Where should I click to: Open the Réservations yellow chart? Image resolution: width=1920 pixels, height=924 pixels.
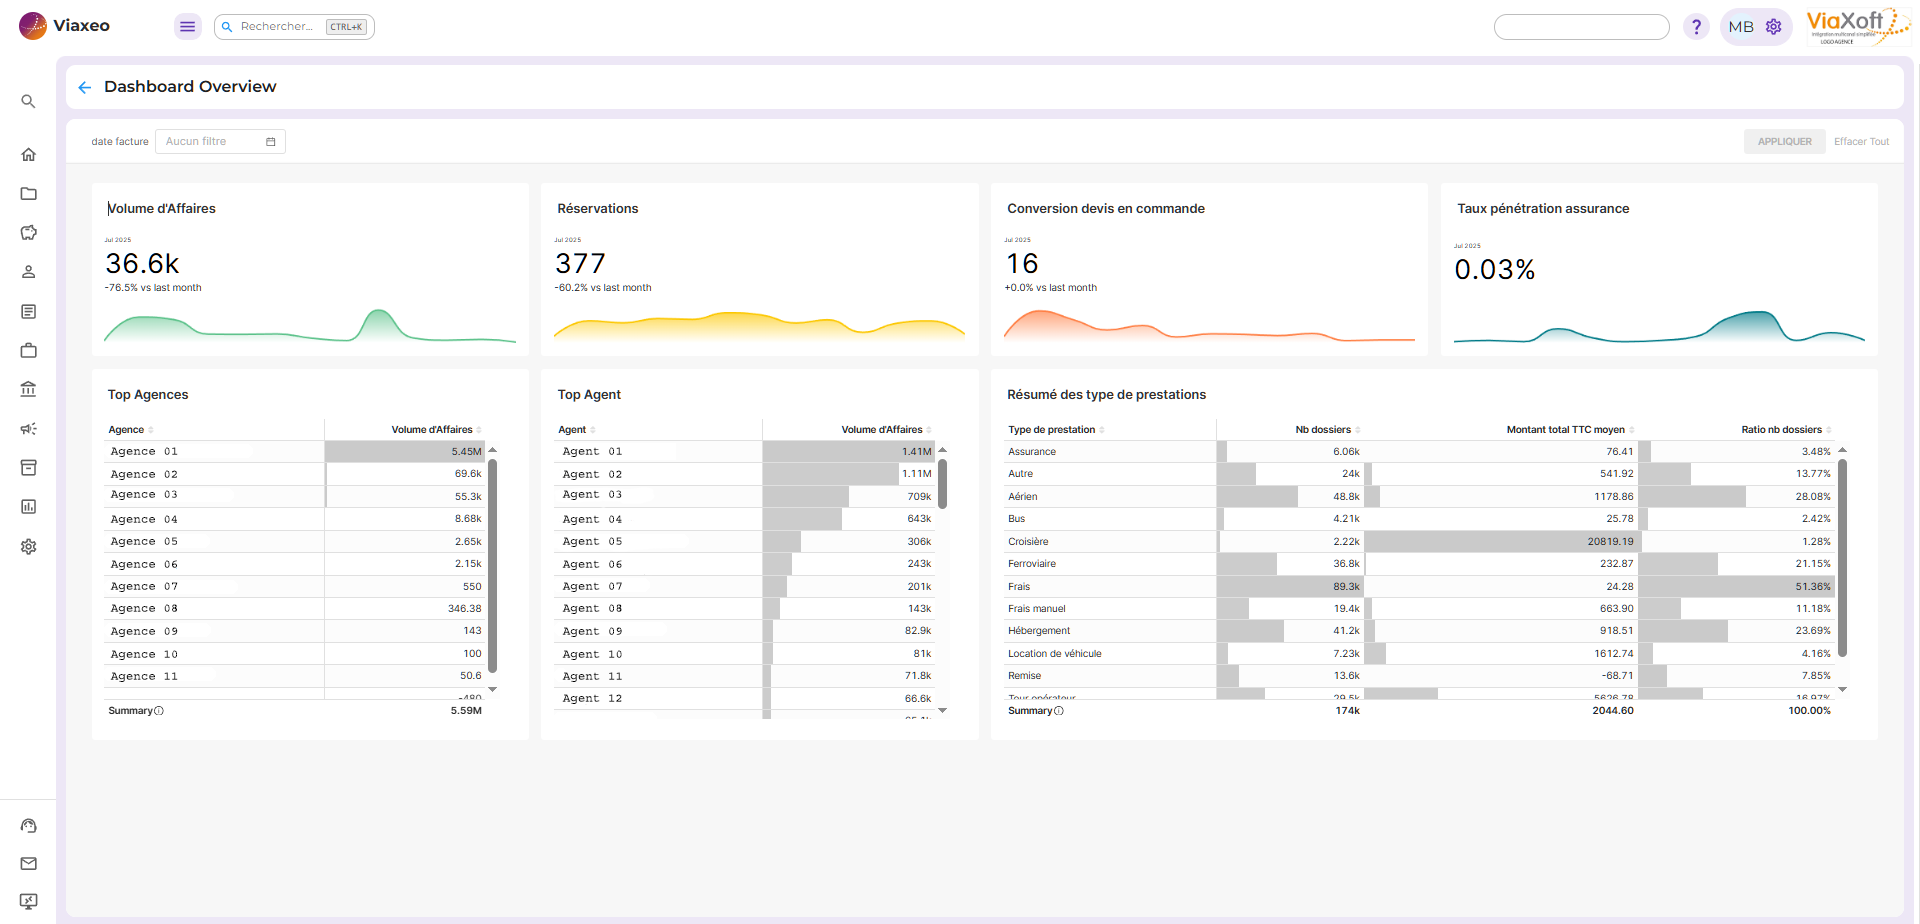pos(760,326)
